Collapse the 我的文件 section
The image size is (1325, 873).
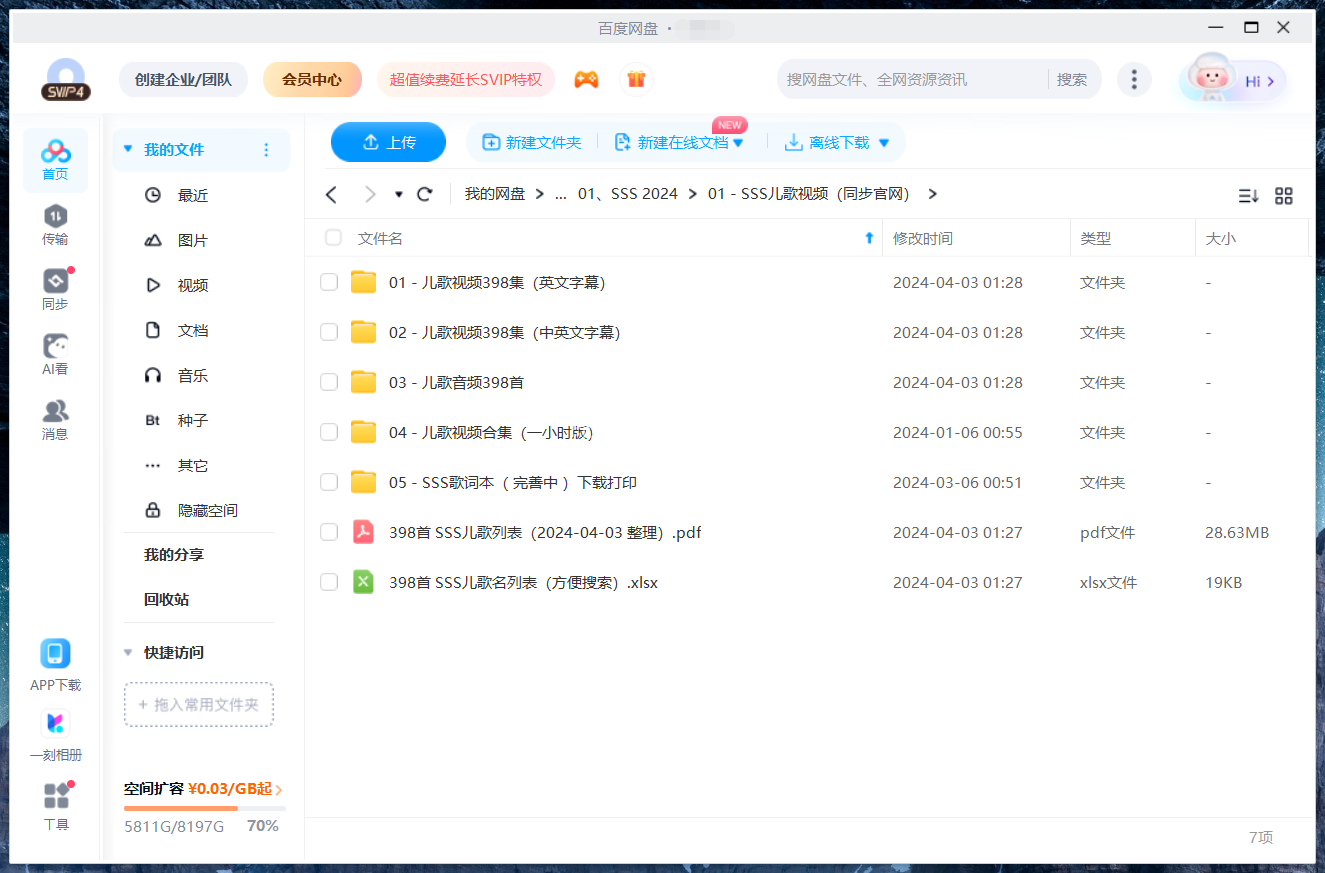pyautogui.click(x=127, y=148)
